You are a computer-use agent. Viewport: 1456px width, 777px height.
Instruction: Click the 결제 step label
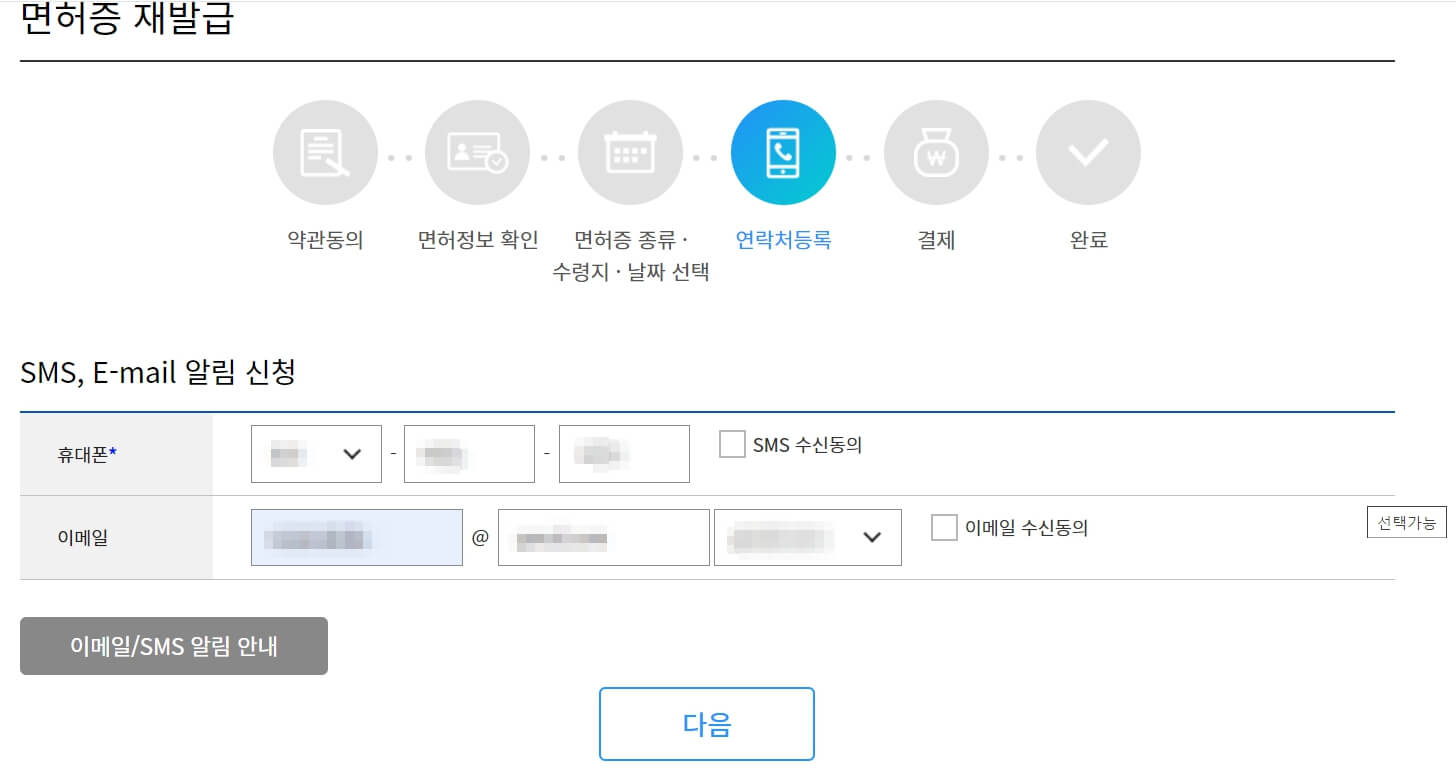coord(936,240)
